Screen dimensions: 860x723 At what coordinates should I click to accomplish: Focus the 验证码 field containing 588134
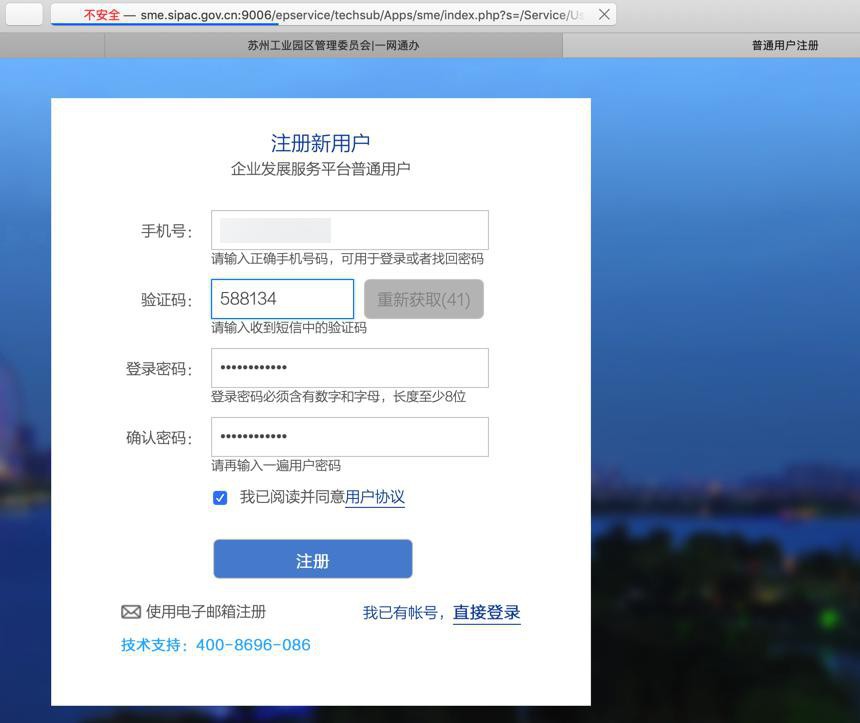tap(282, 299)
